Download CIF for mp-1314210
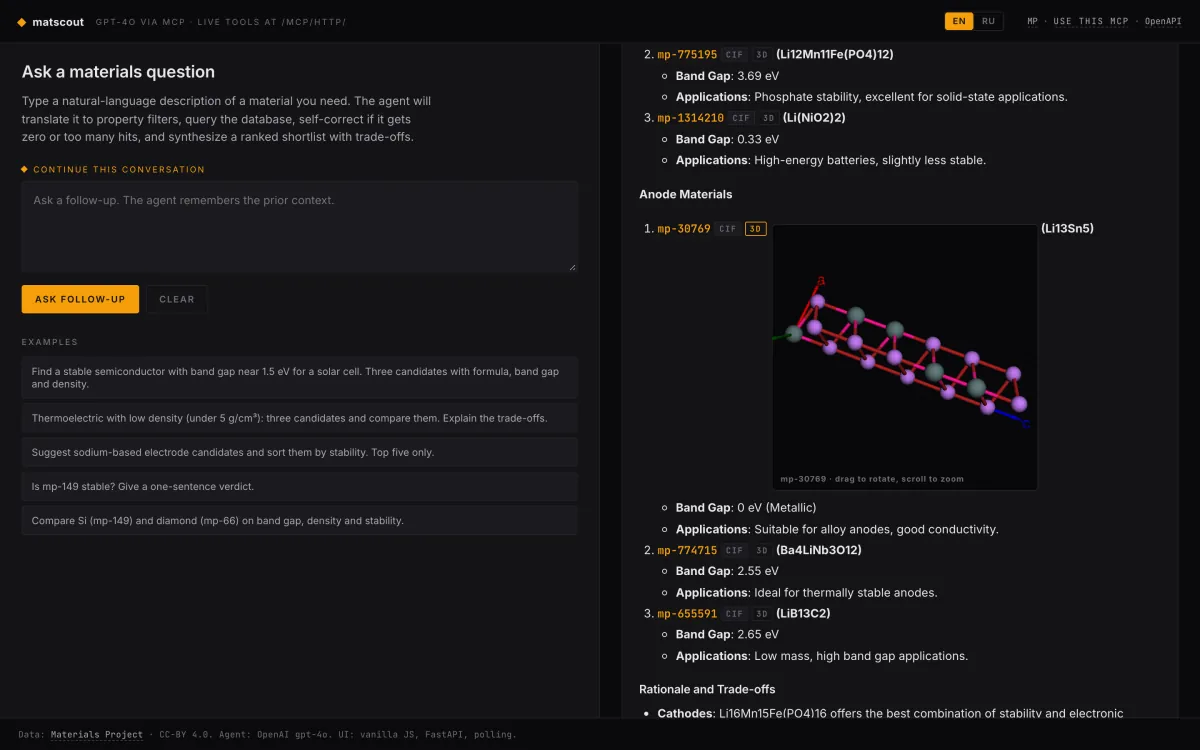 (x=741, y=118)
